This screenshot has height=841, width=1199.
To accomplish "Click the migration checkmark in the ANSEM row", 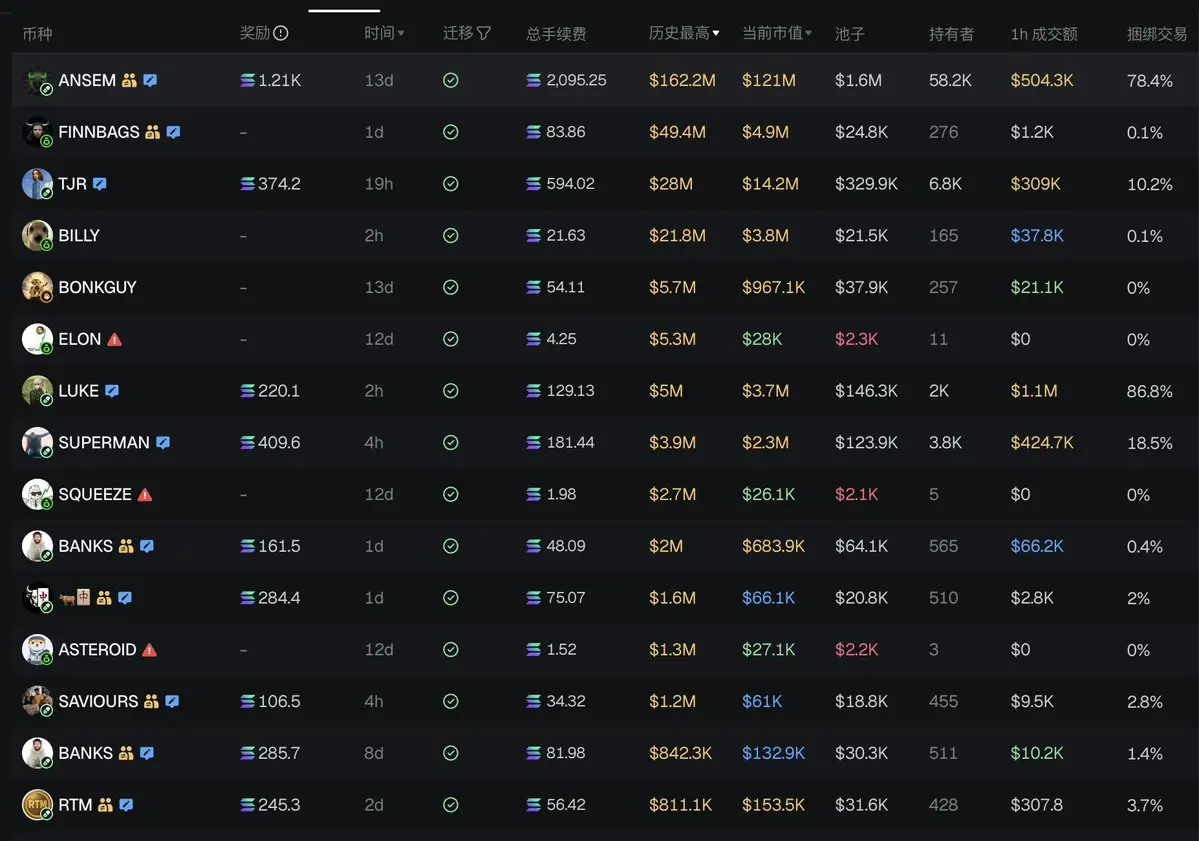I will click(x=451, y=80).
